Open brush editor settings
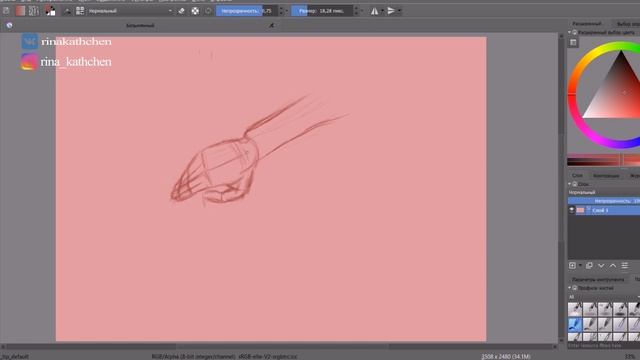The image size is (640, 360). tap(67, 11)
